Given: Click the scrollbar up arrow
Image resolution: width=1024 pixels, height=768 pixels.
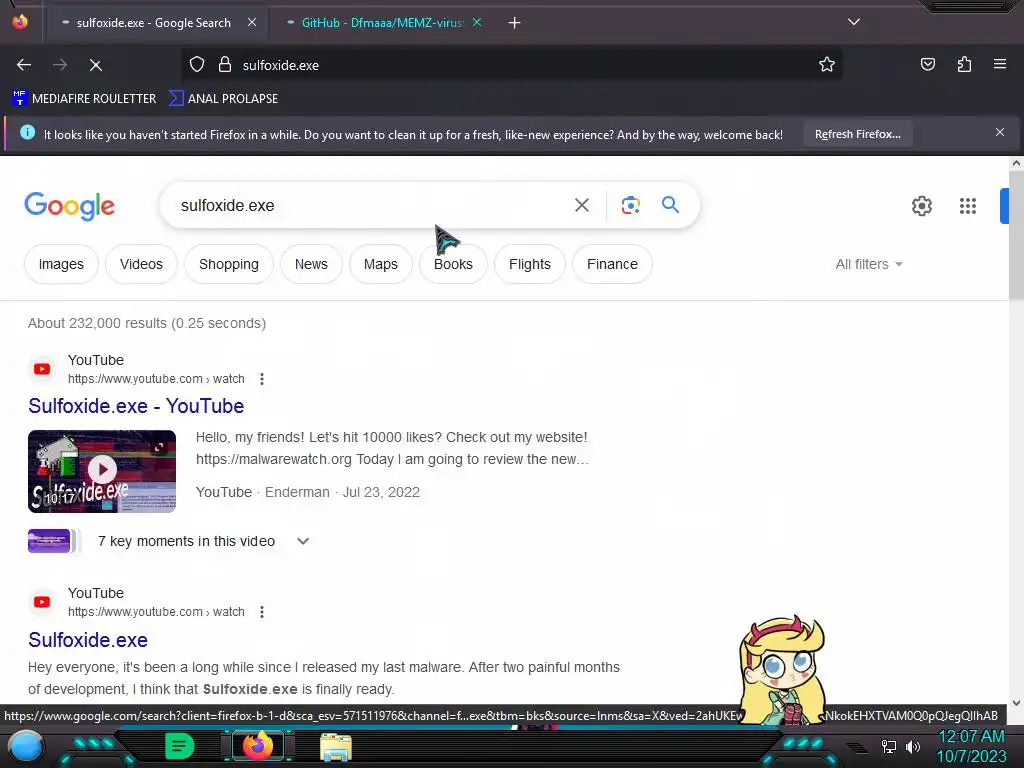Looking at the screenshot, I should [x=1016, y=163].
